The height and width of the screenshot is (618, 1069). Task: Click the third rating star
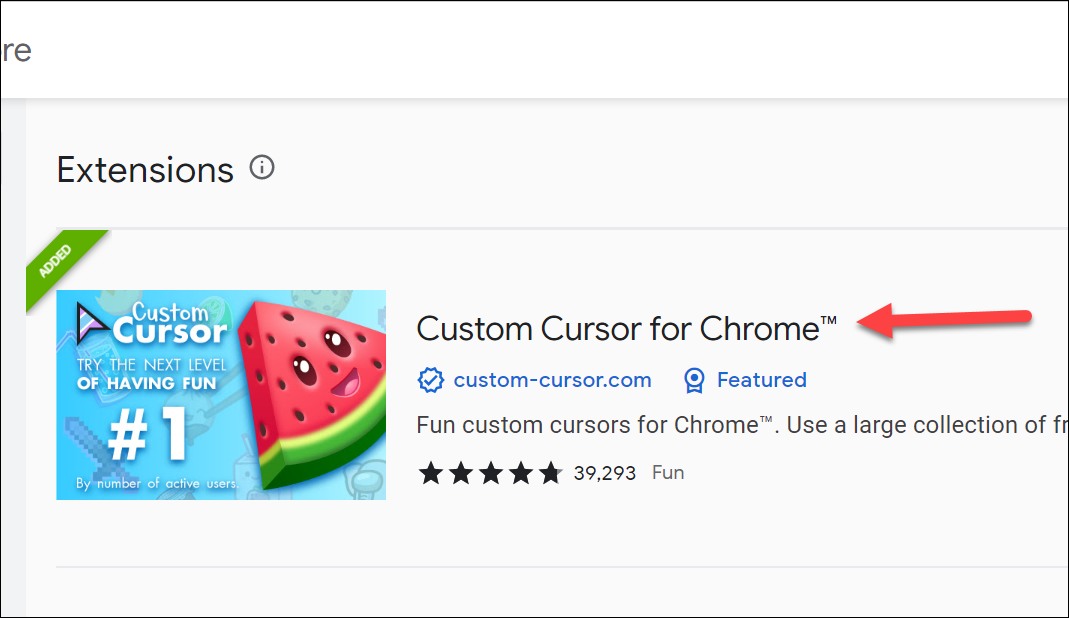tap(490, 472)
